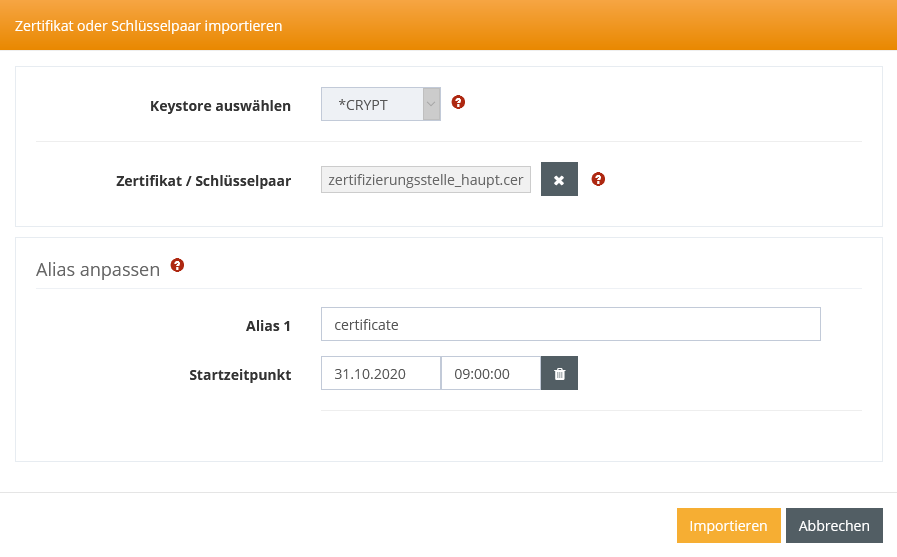Click the orange dialog title bar text
The width and height of the screenshot is (897, 557).
click(x=148, y=26)
